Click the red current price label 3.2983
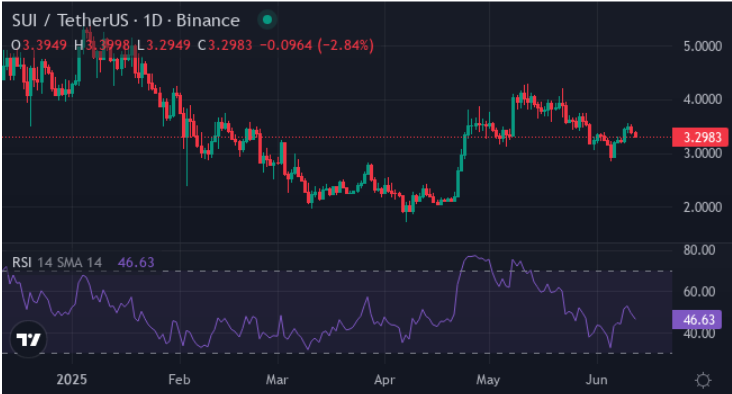 tap(700, 137)
